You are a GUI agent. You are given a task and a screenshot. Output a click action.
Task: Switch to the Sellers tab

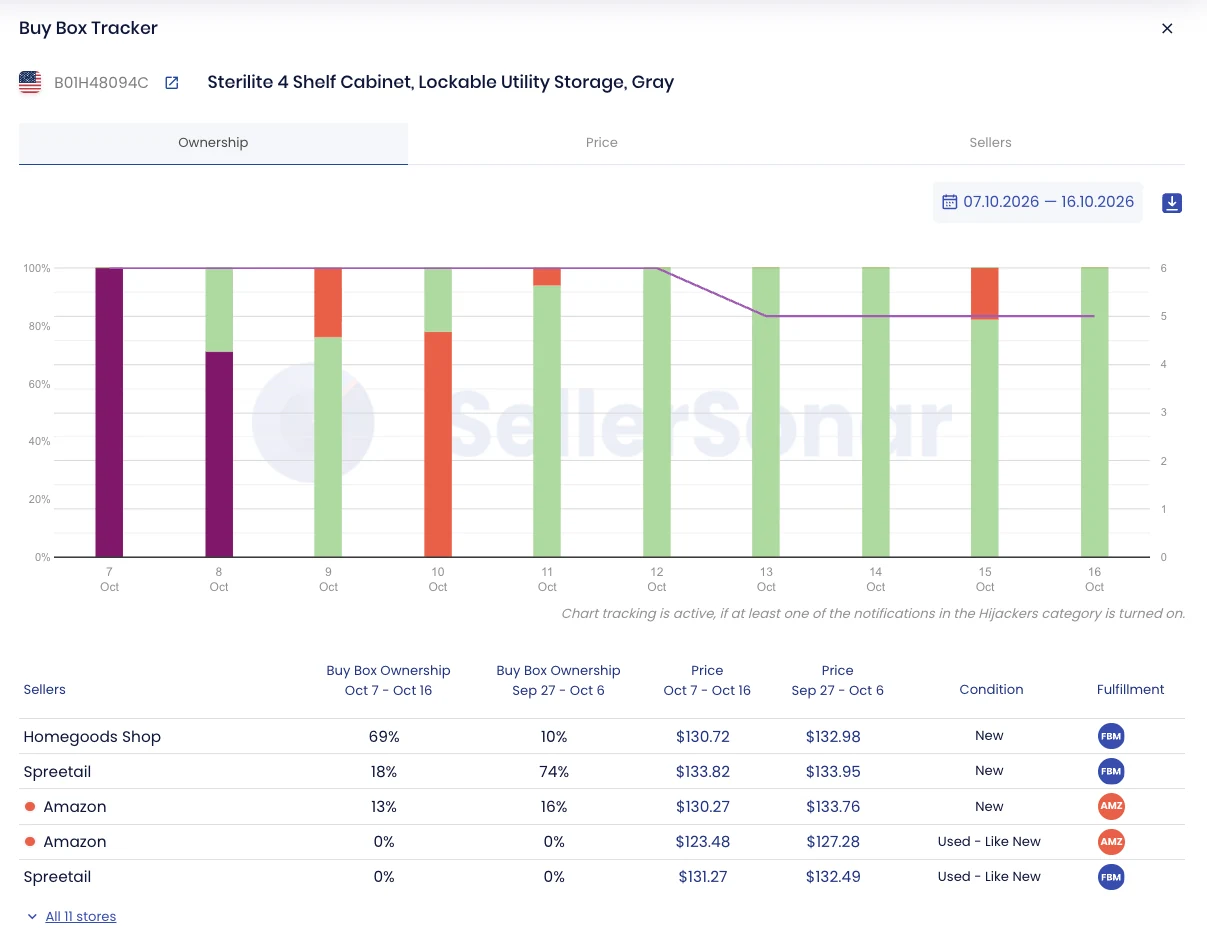click(990, 143)
